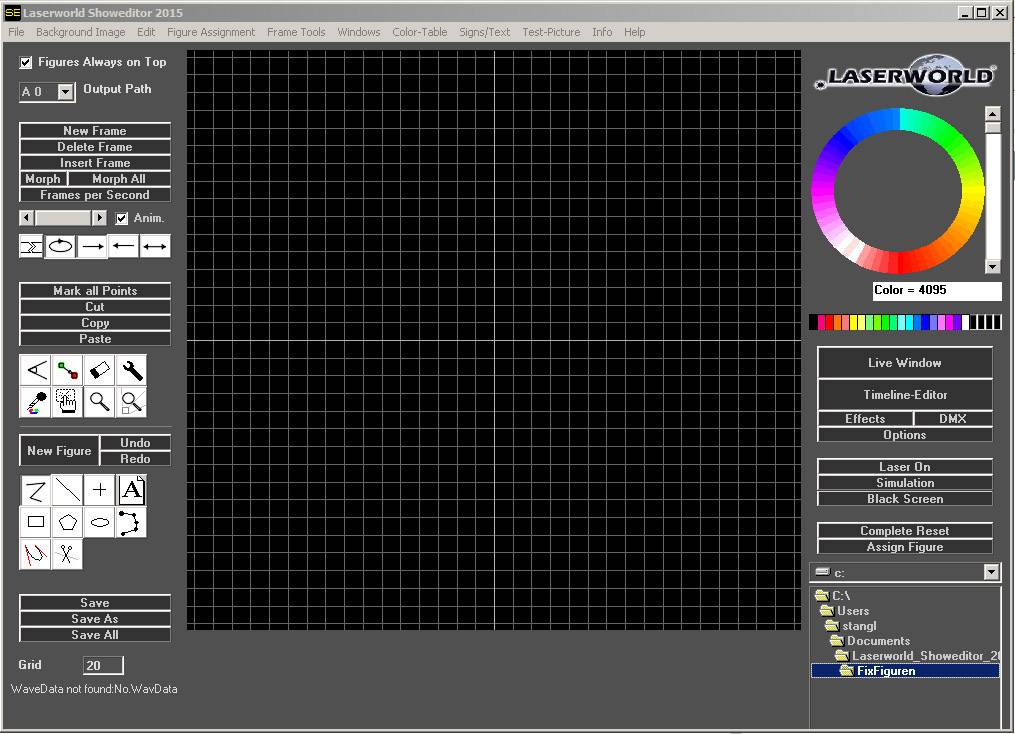
Task: Select the rectangle drawing tool
Action: point(35,521)
